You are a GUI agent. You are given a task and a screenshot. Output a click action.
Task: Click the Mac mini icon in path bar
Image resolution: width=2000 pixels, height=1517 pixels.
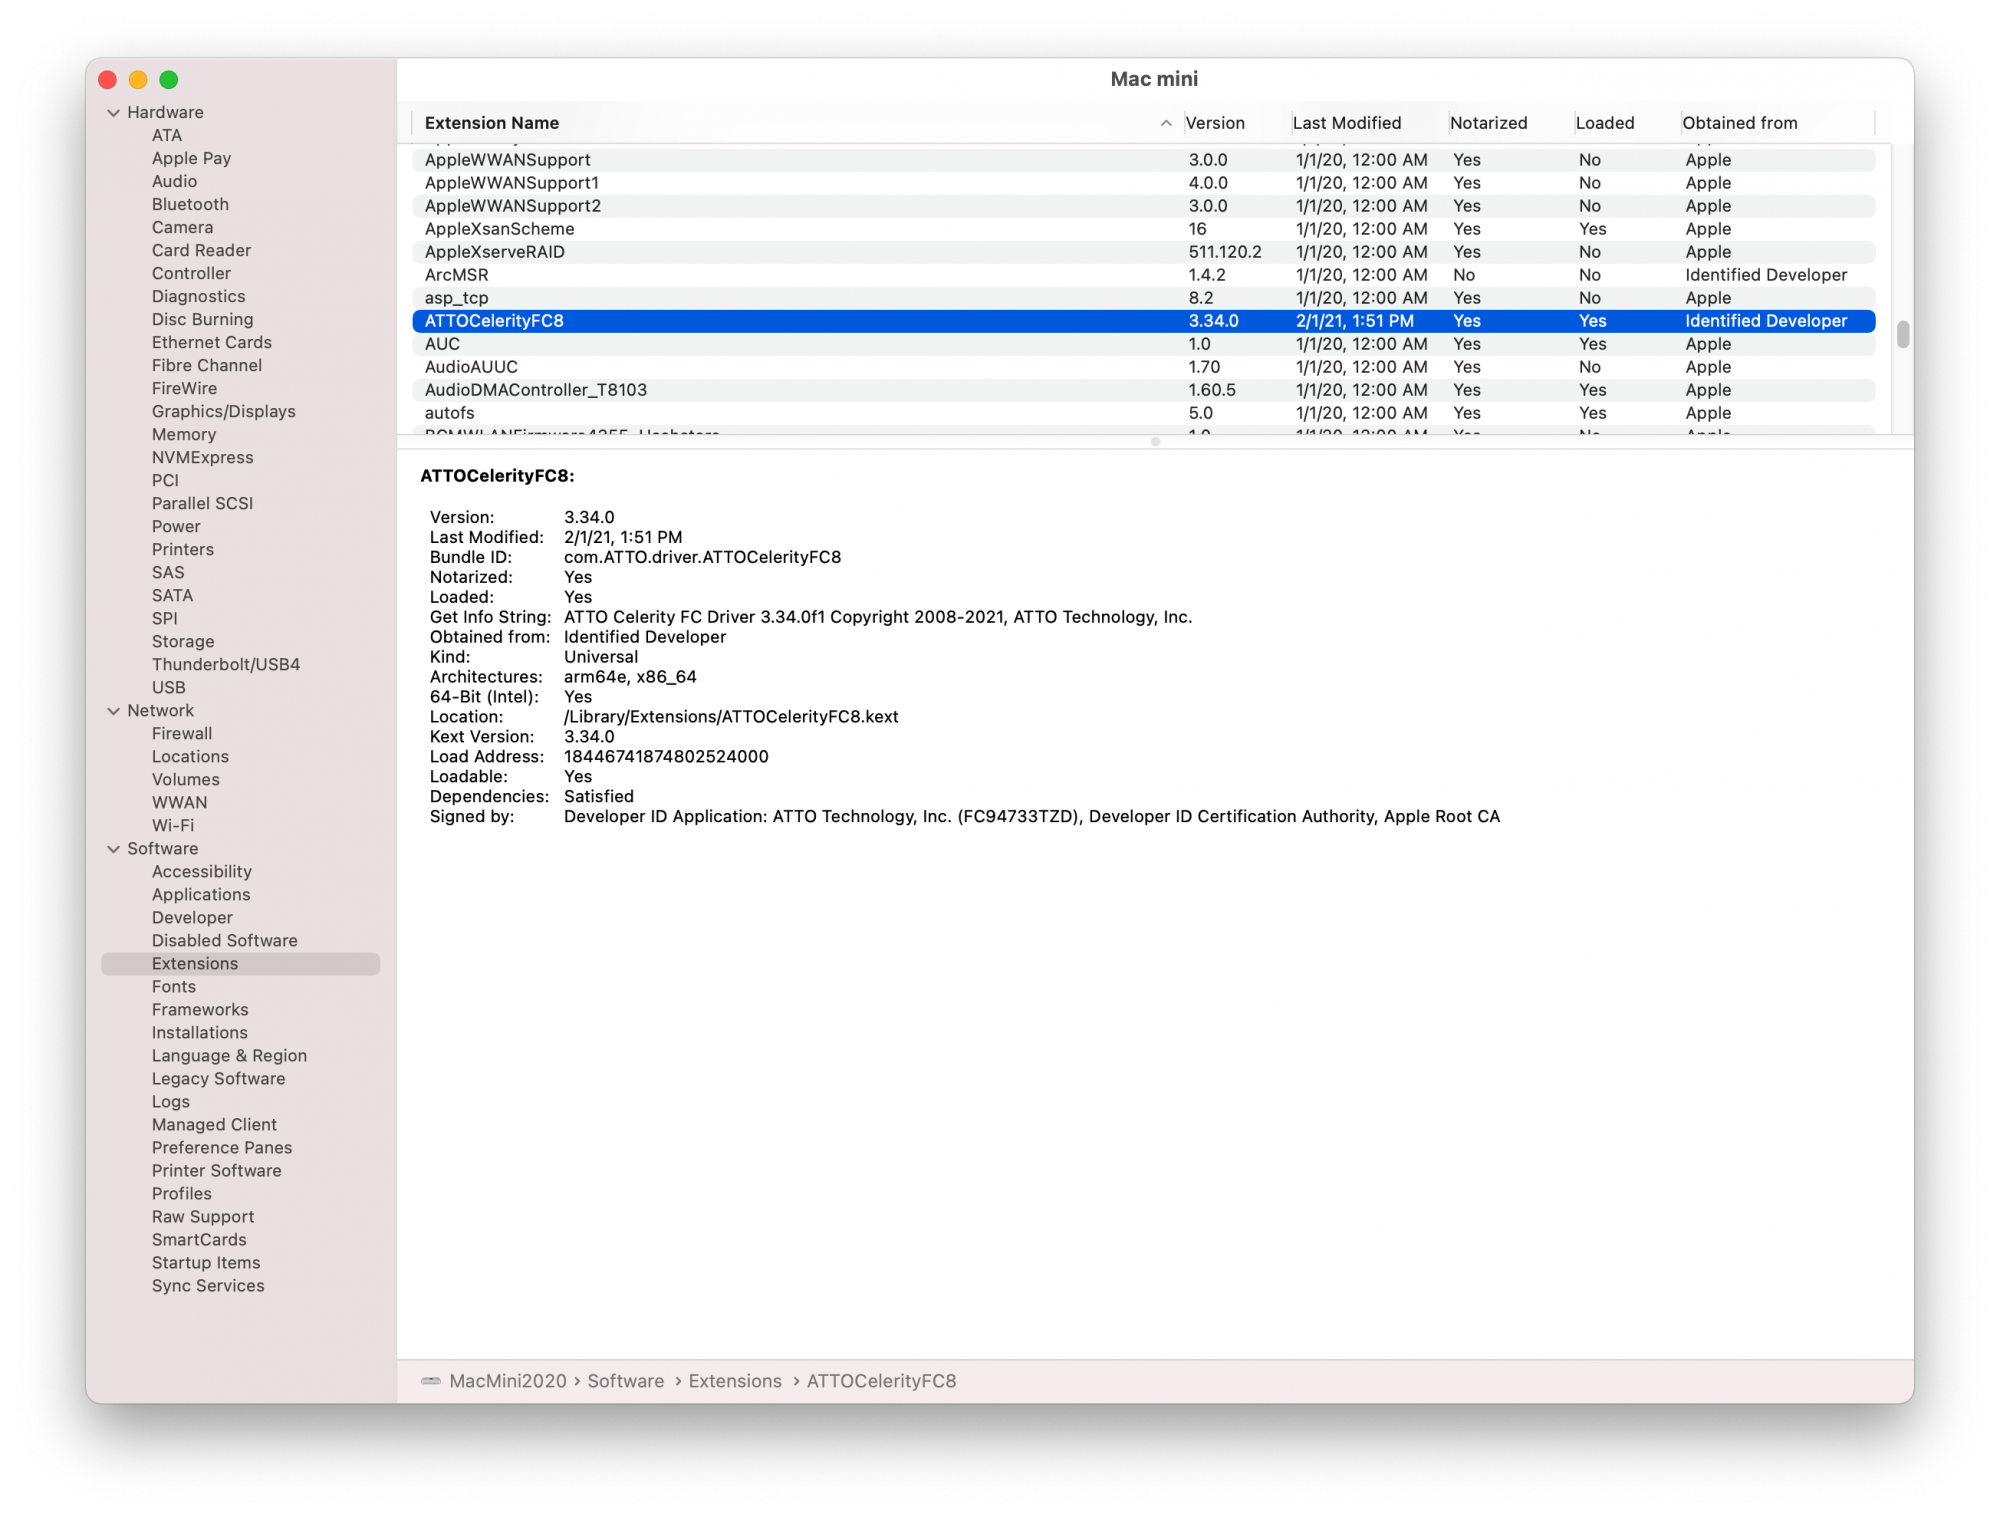[x=431, y=1381]
